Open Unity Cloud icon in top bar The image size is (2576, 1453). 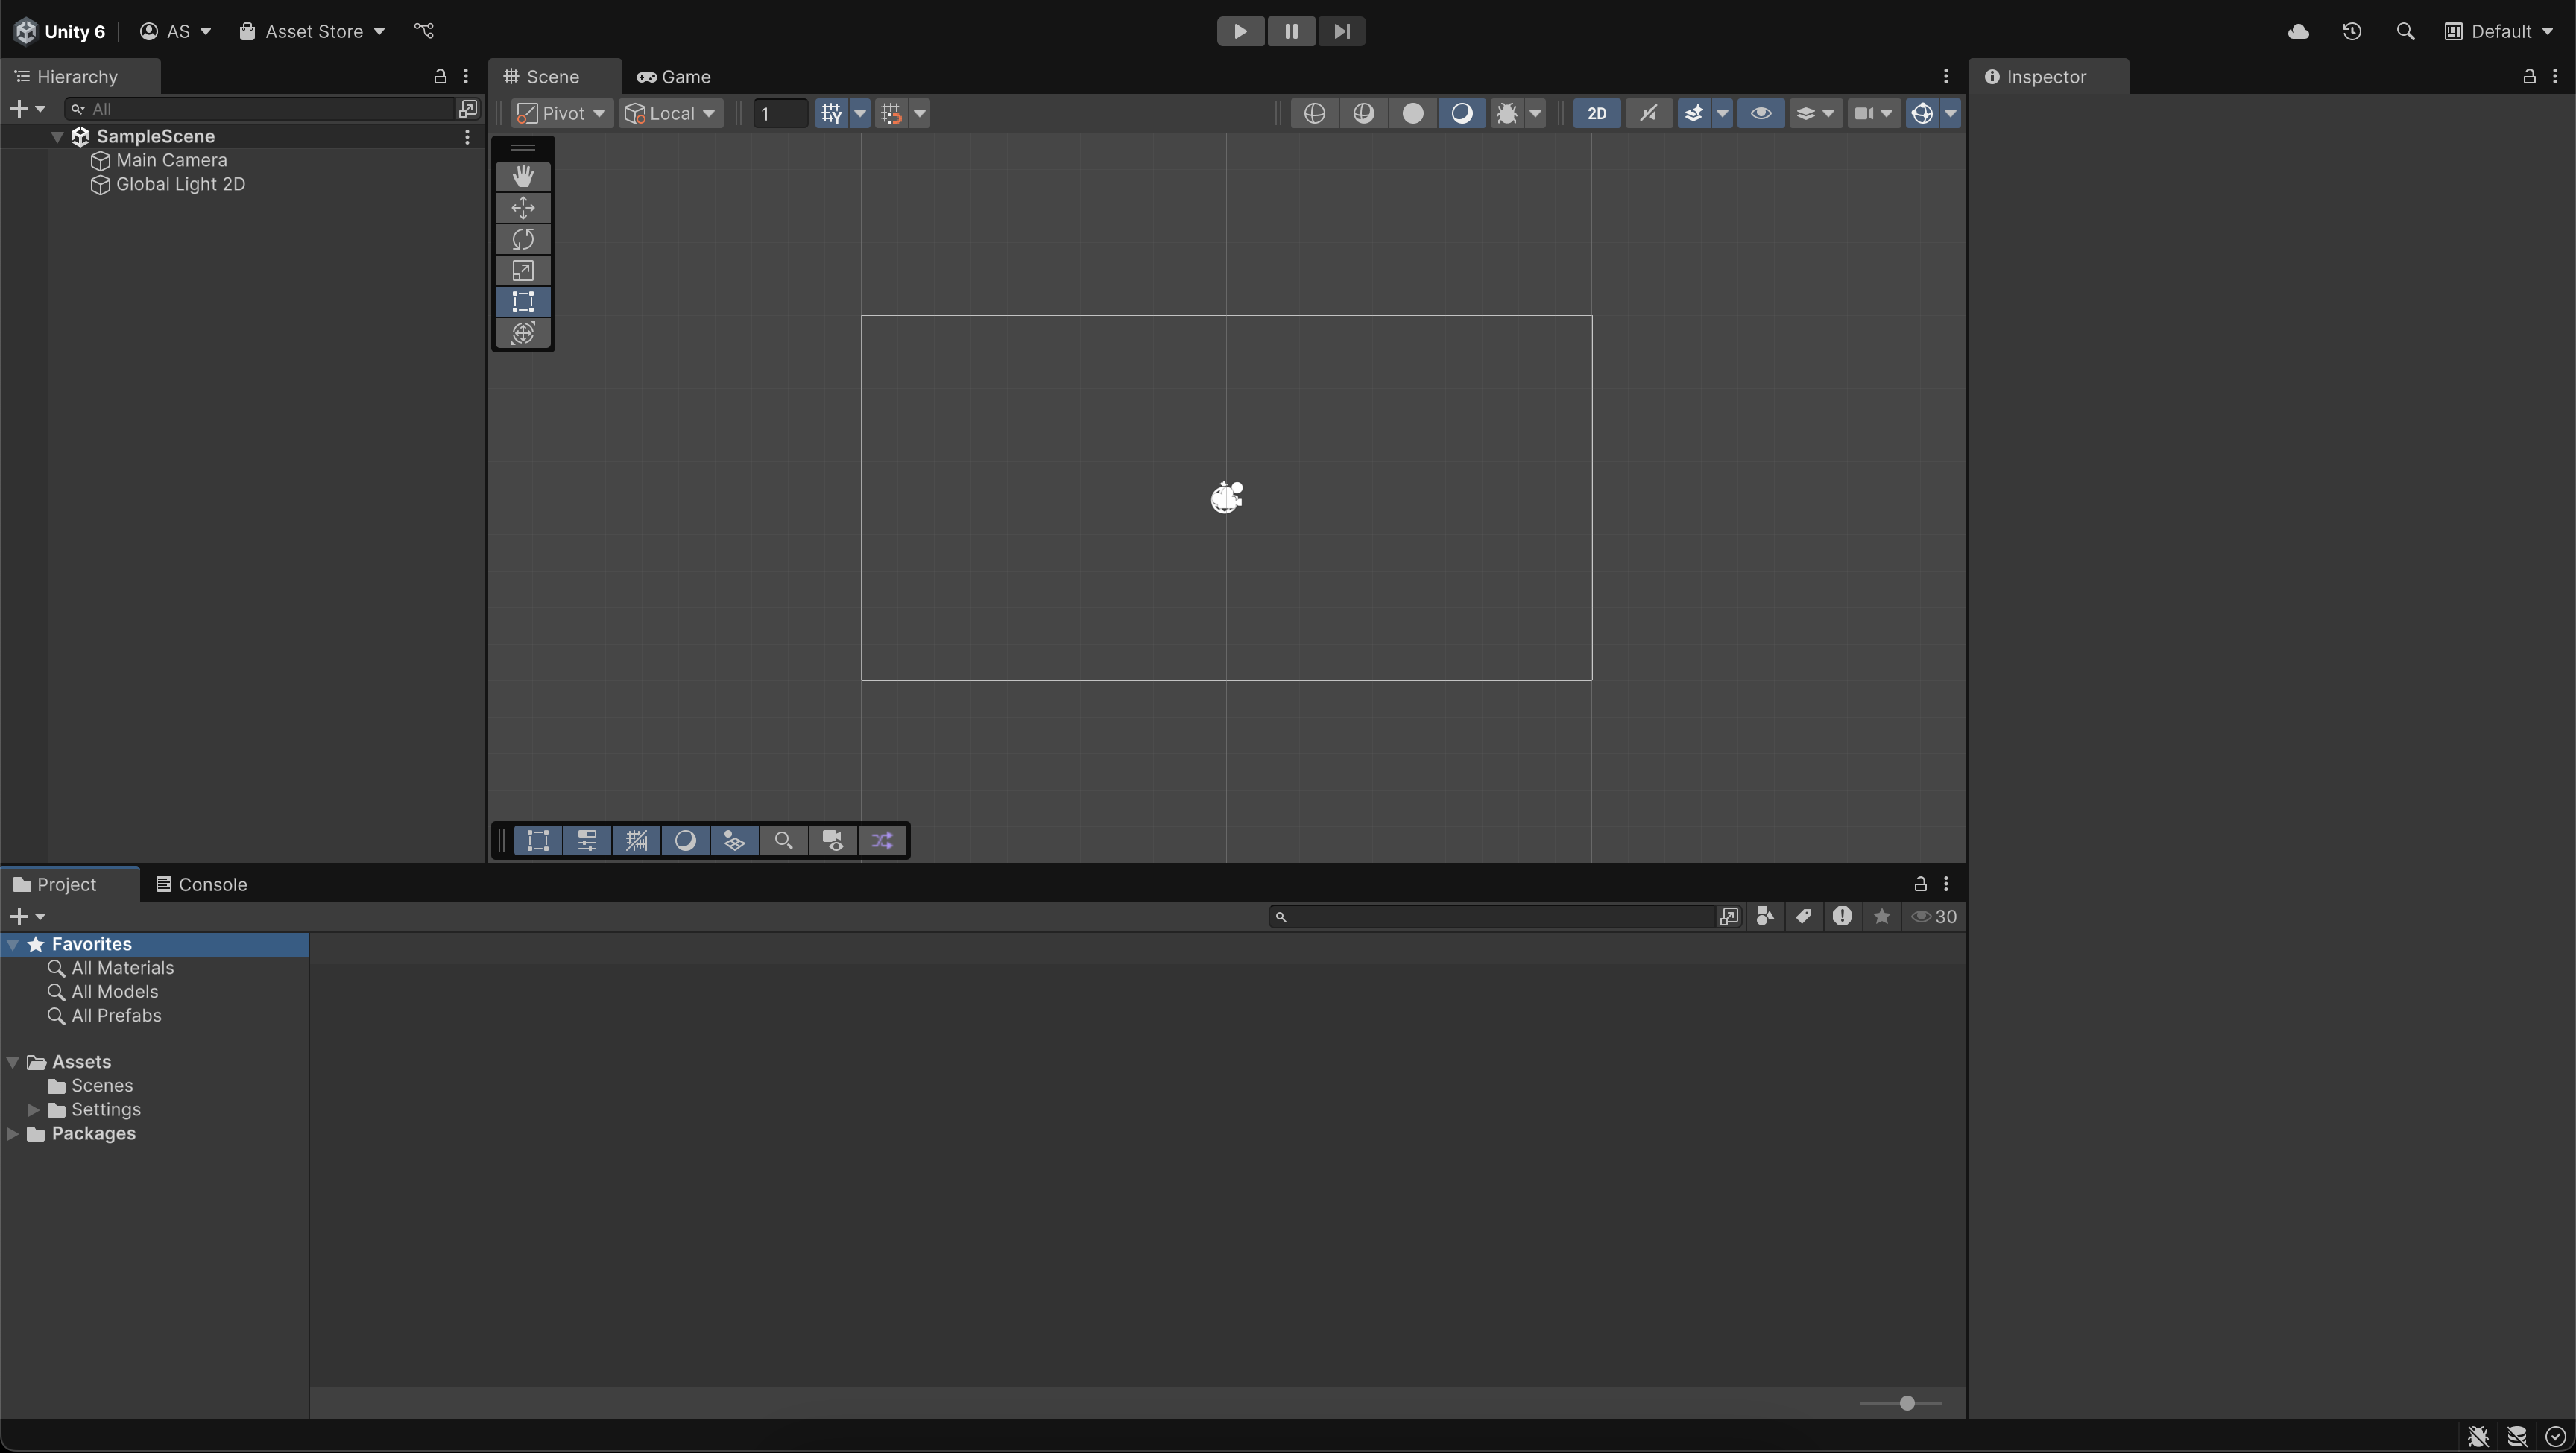click(x=2298, y=31)
